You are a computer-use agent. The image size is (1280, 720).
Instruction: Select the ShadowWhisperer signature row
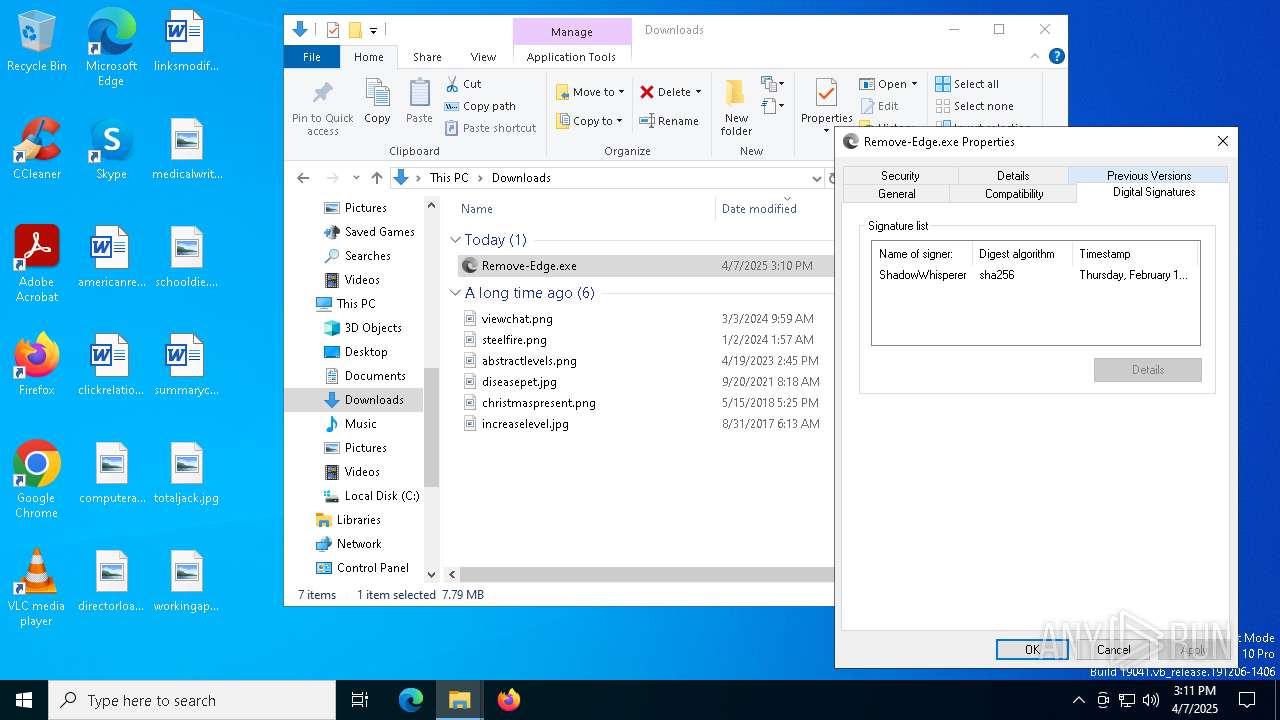[x=1035, y=275]
